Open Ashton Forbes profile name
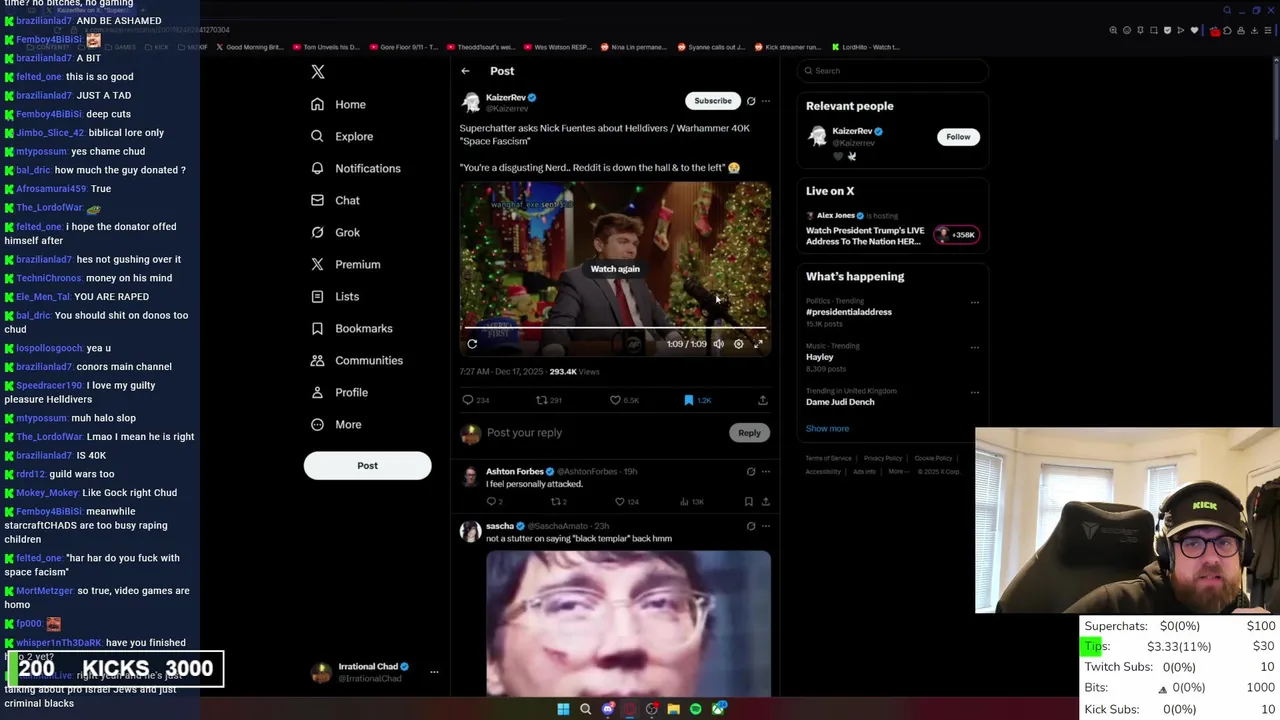 514,471
